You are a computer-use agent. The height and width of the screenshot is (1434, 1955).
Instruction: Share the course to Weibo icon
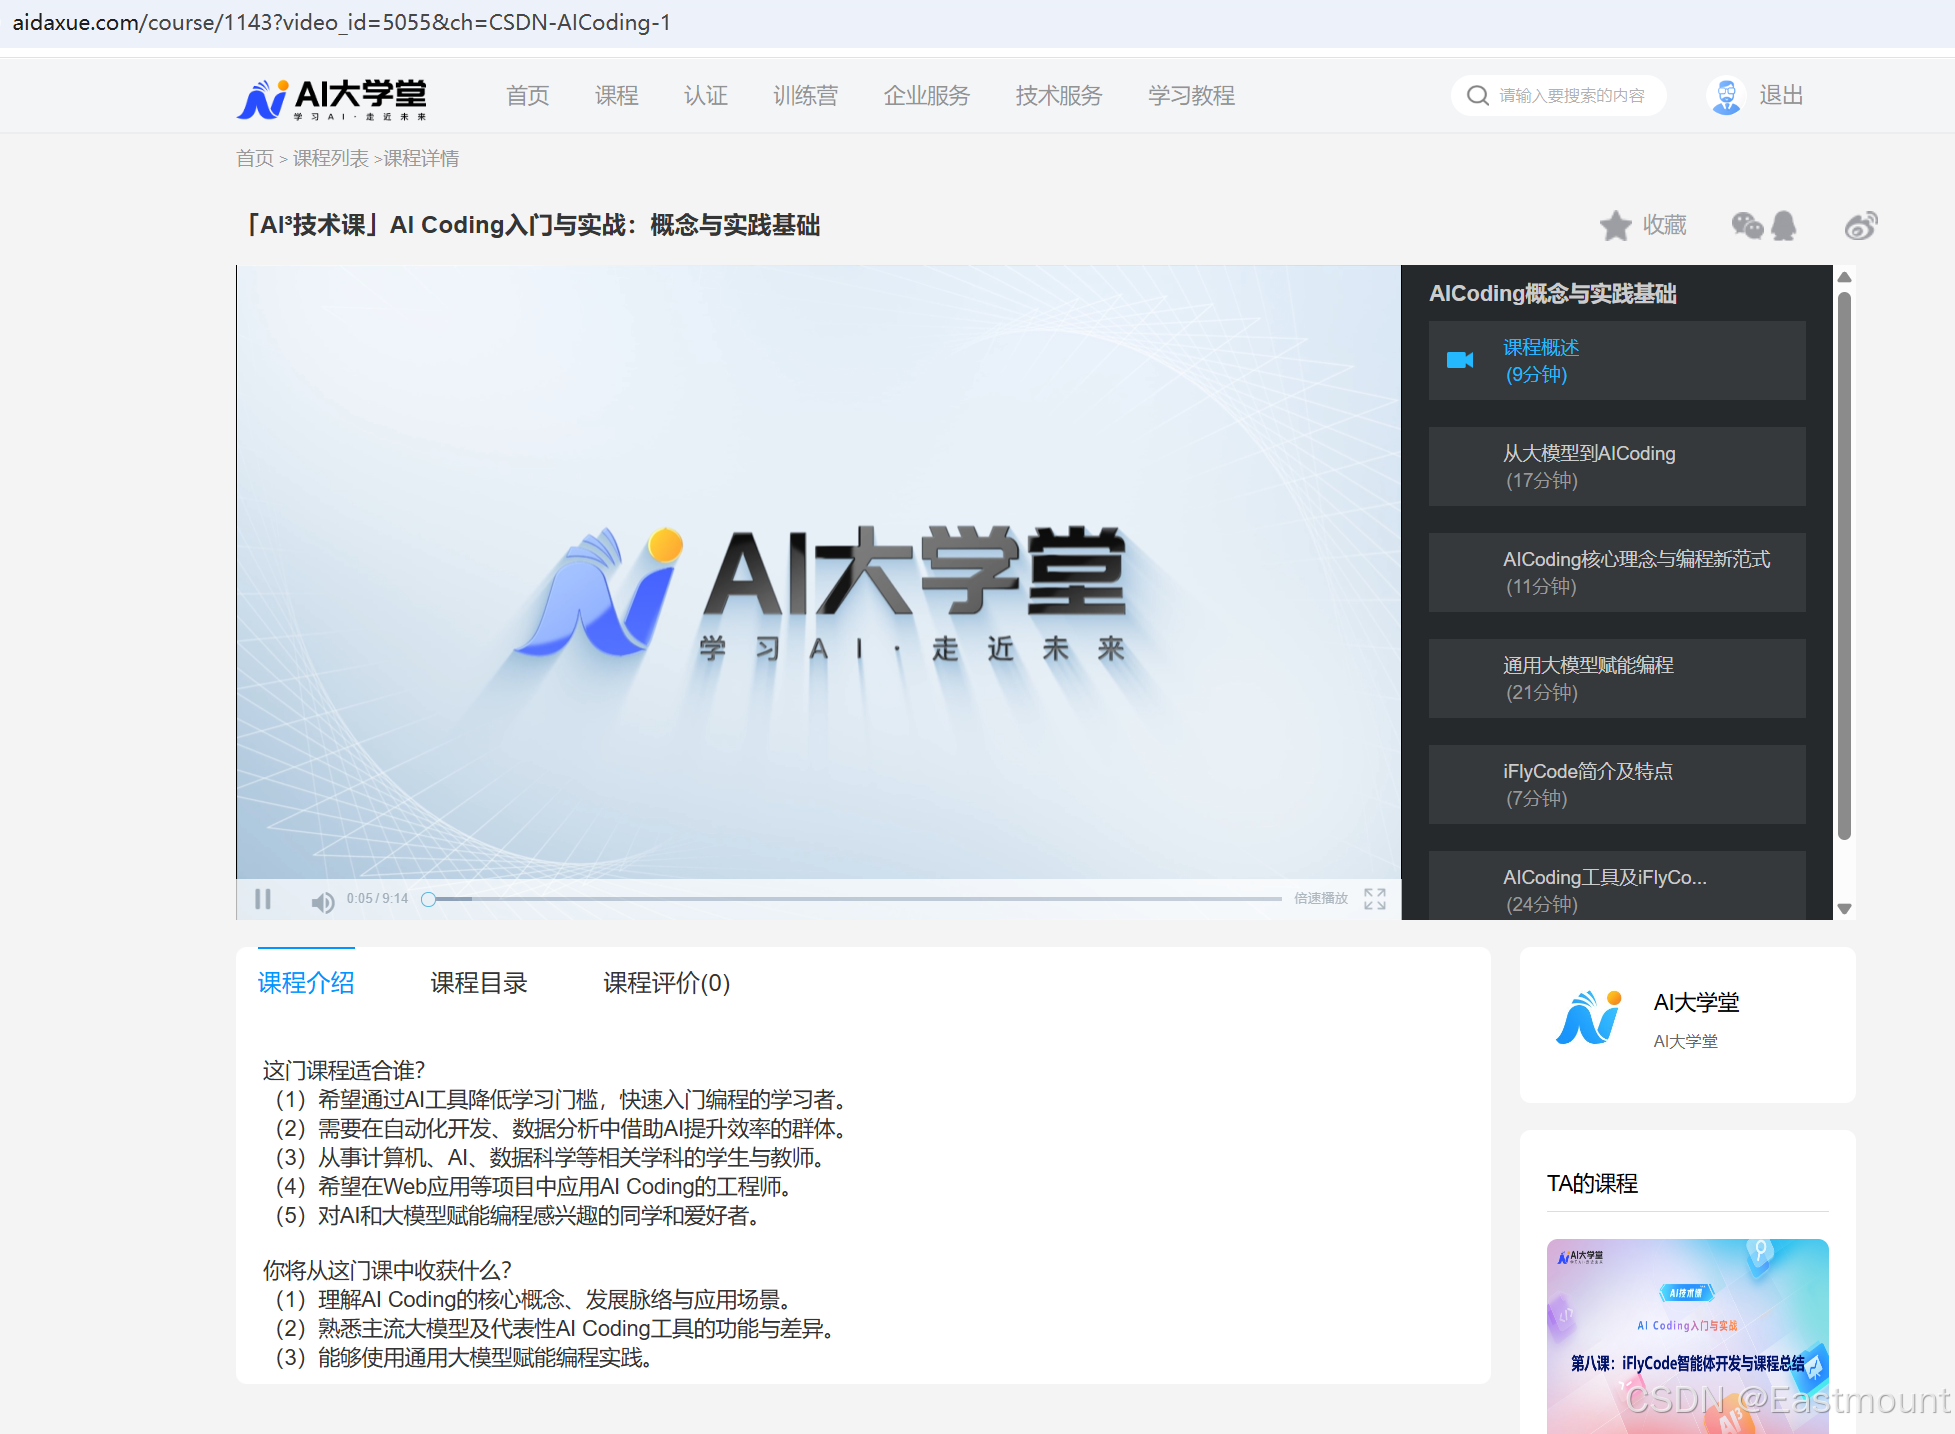[x=1860, y=225]
